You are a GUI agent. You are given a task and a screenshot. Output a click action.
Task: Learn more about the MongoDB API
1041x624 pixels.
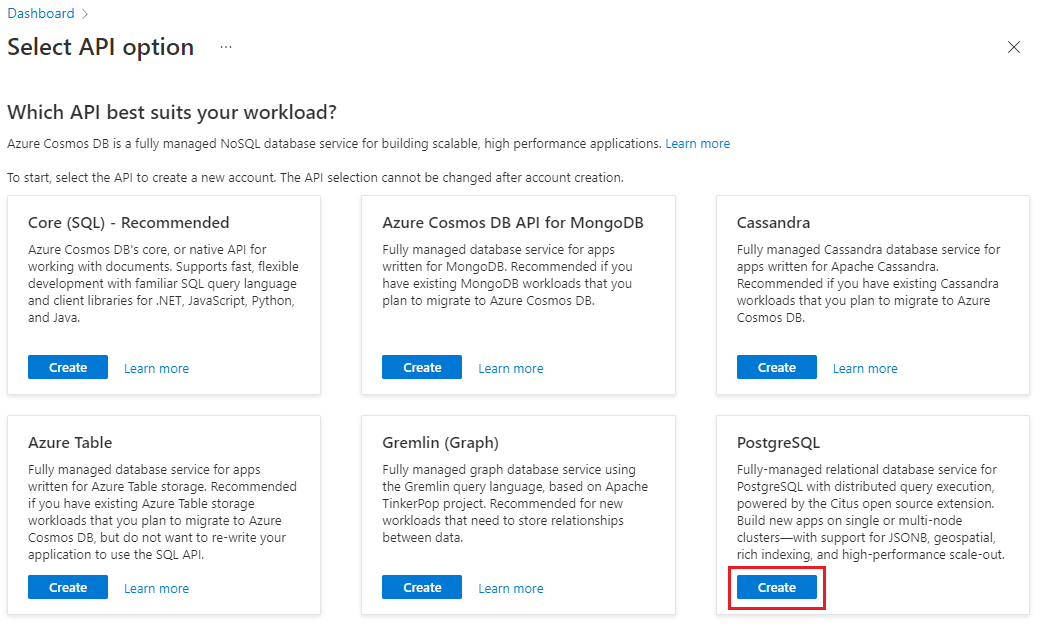510,368
